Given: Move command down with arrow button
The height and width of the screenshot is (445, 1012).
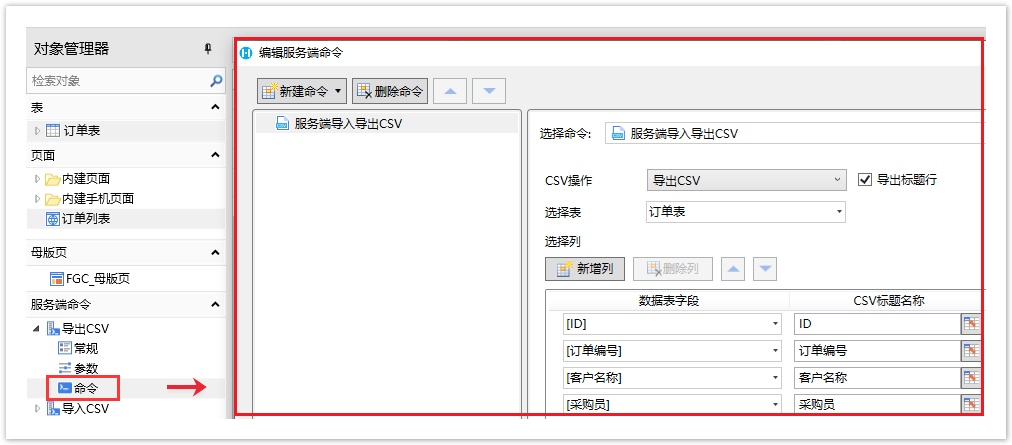Looking at the screenshot, I should 488,91.
